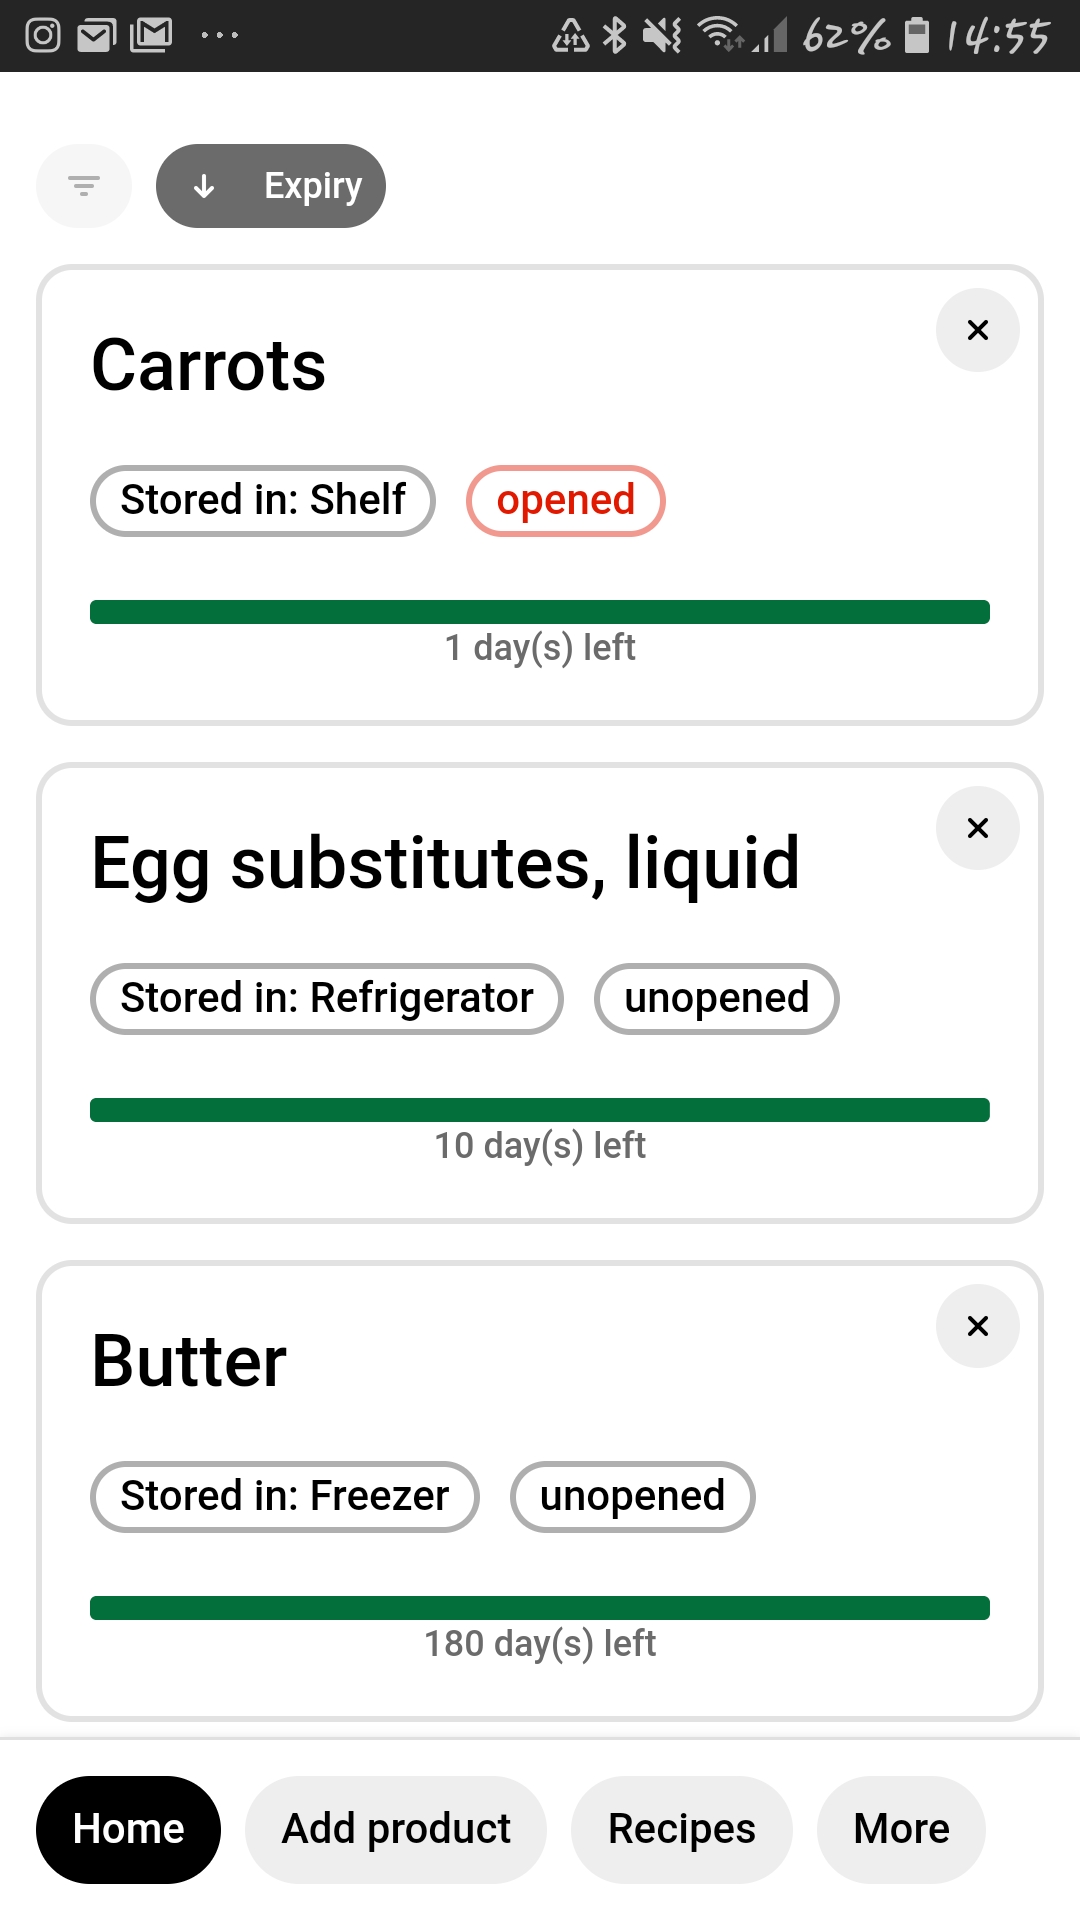Remove the Carrots item

tap(977, 330)
